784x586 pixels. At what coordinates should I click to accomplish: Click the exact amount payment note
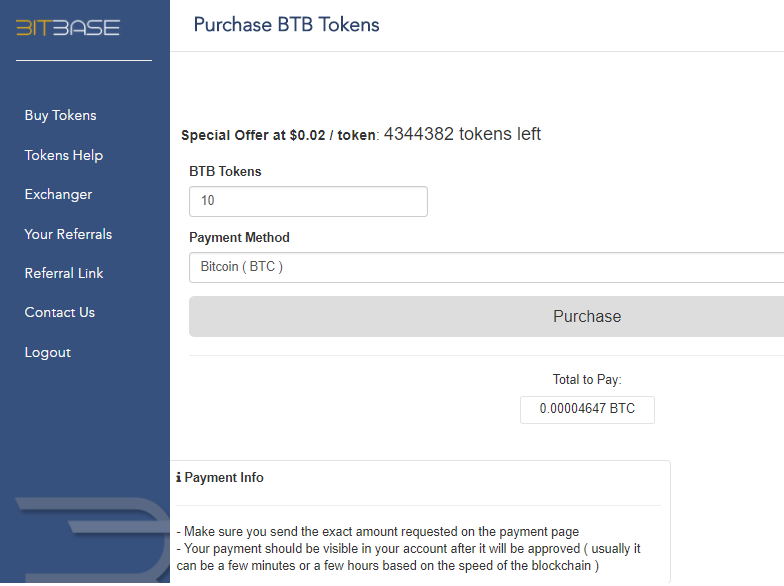tap(378, 532)
